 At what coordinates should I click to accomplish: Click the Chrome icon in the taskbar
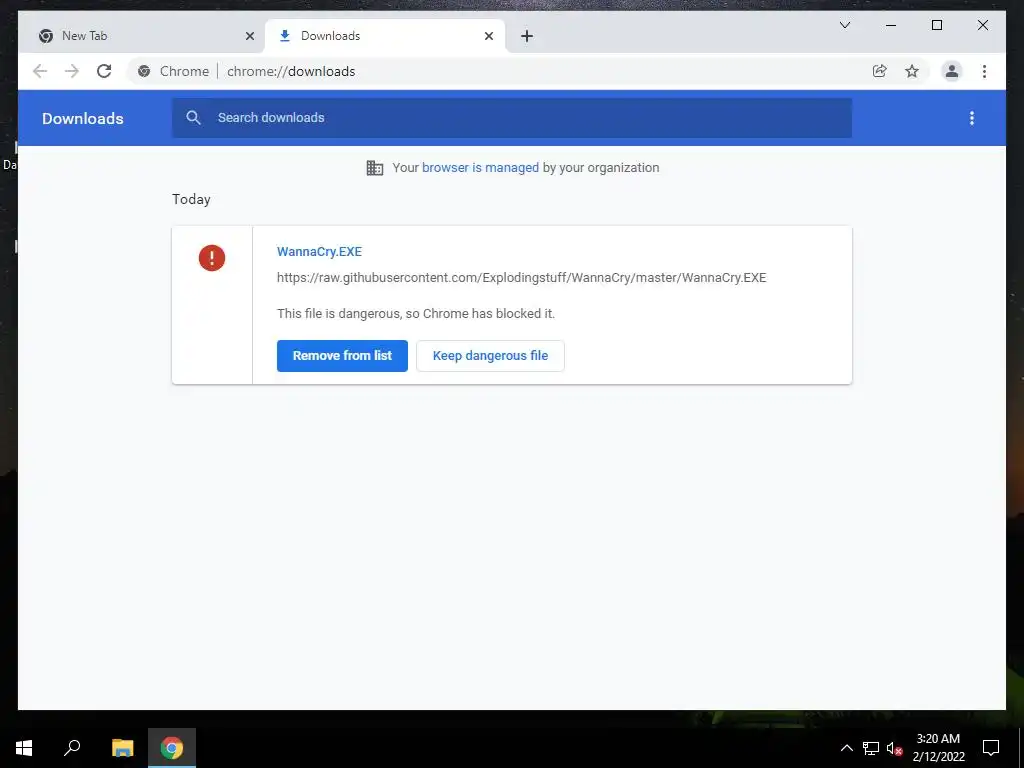[172, 748]
